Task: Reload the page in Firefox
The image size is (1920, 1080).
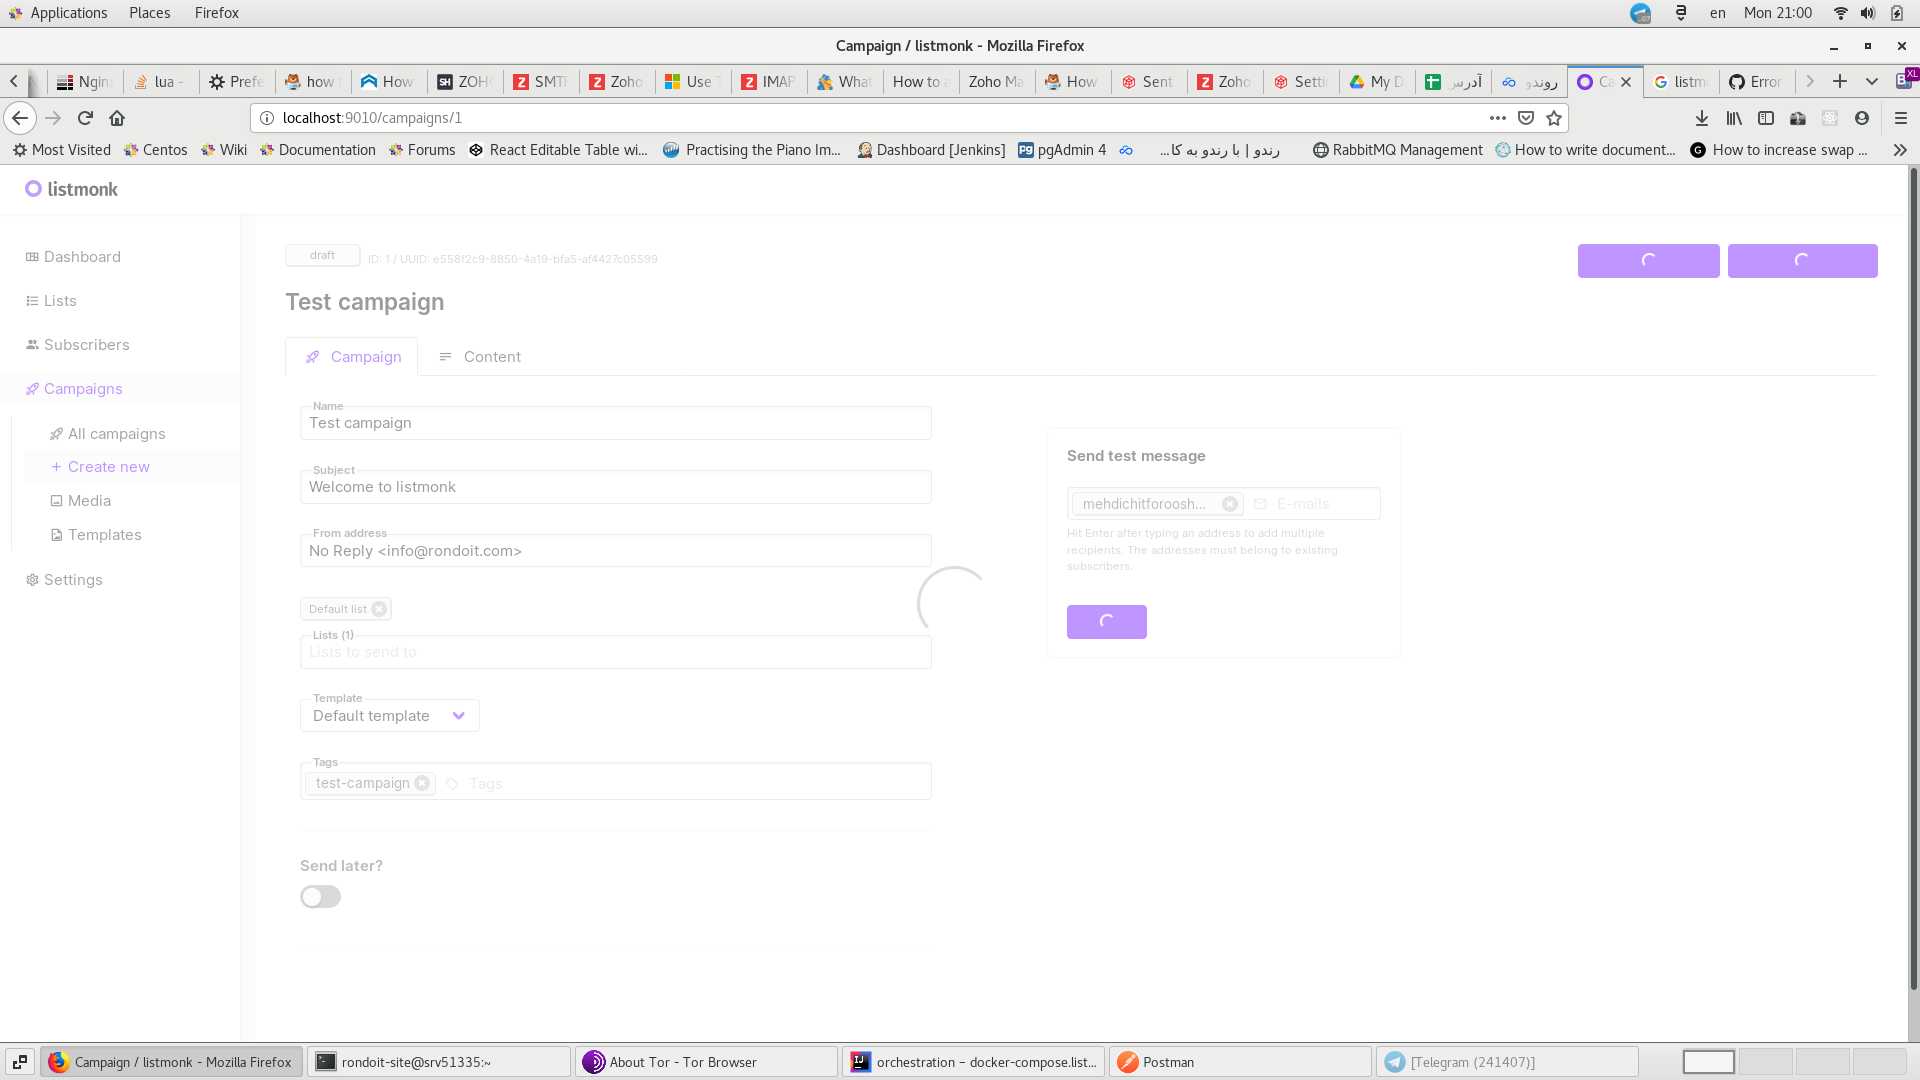Action: click(x=85, y=117)
